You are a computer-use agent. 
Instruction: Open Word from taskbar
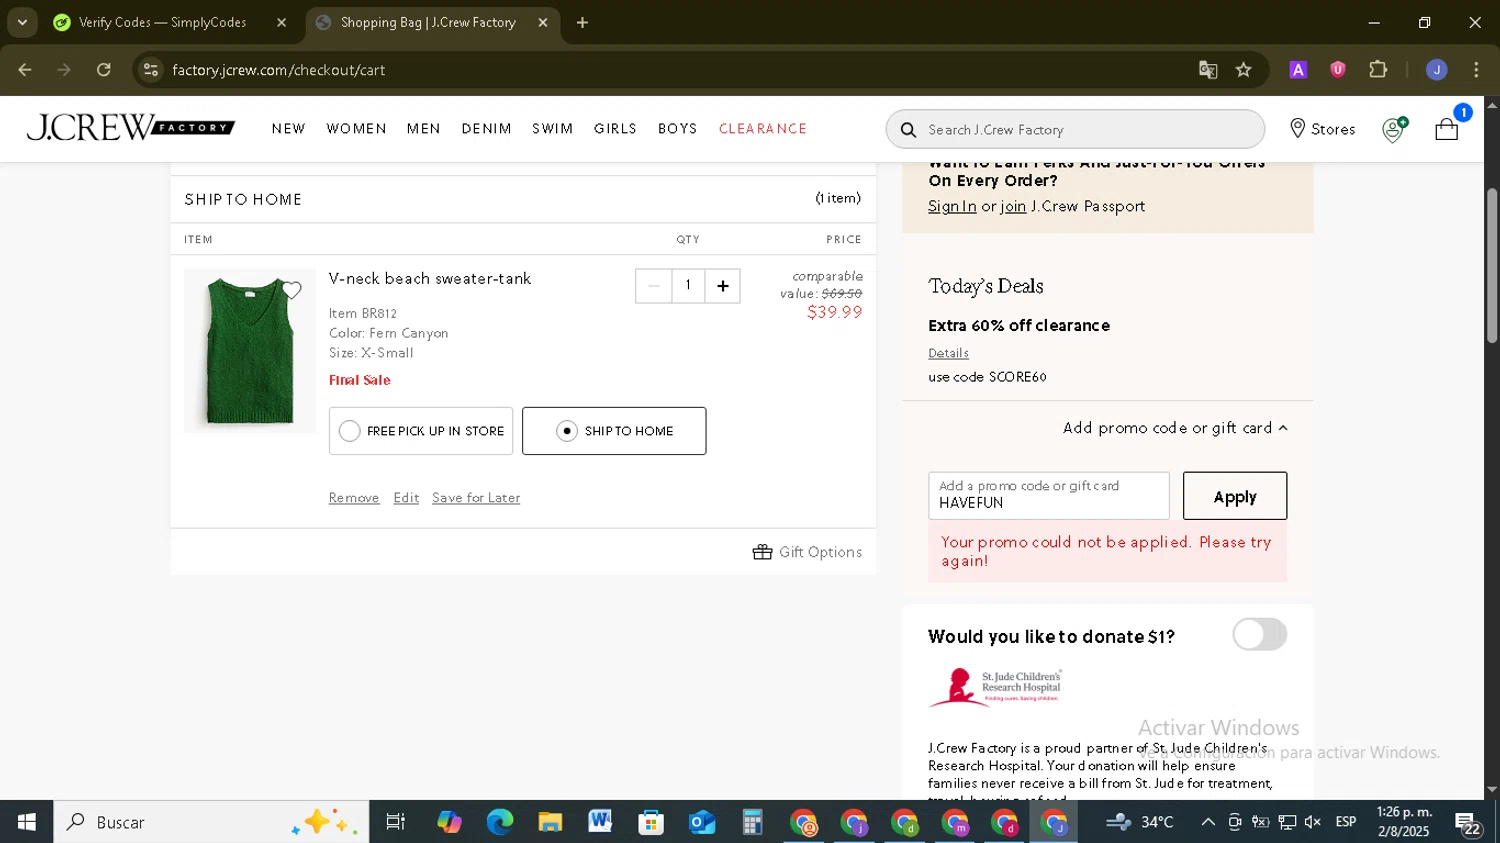(600, 822)
